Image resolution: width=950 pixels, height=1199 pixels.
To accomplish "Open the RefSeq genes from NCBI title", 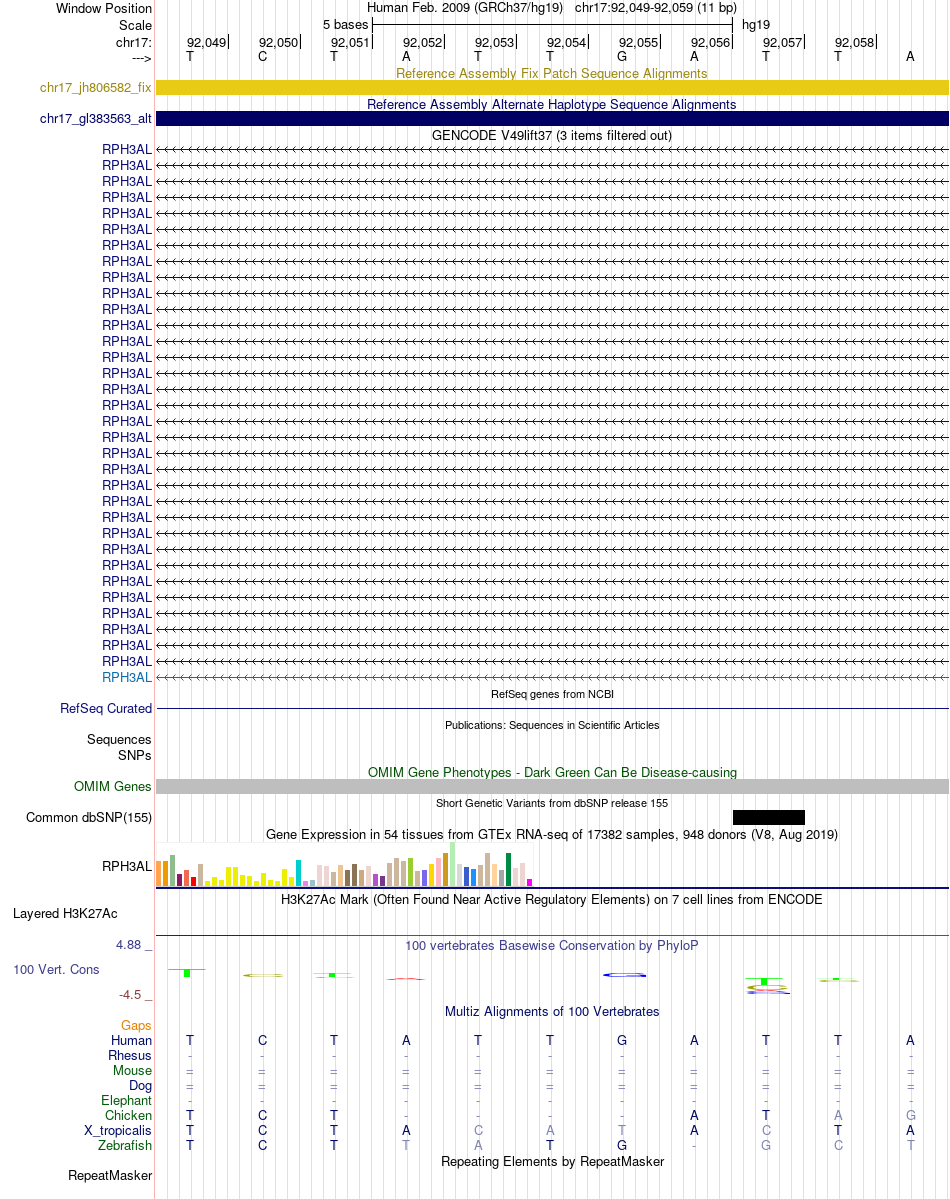I will tap(551, 694).
